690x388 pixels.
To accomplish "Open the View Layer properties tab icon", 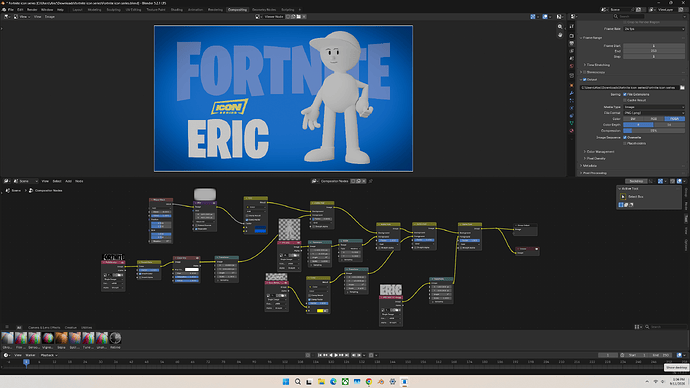I will pyautogui.click(x=572, y=51).
